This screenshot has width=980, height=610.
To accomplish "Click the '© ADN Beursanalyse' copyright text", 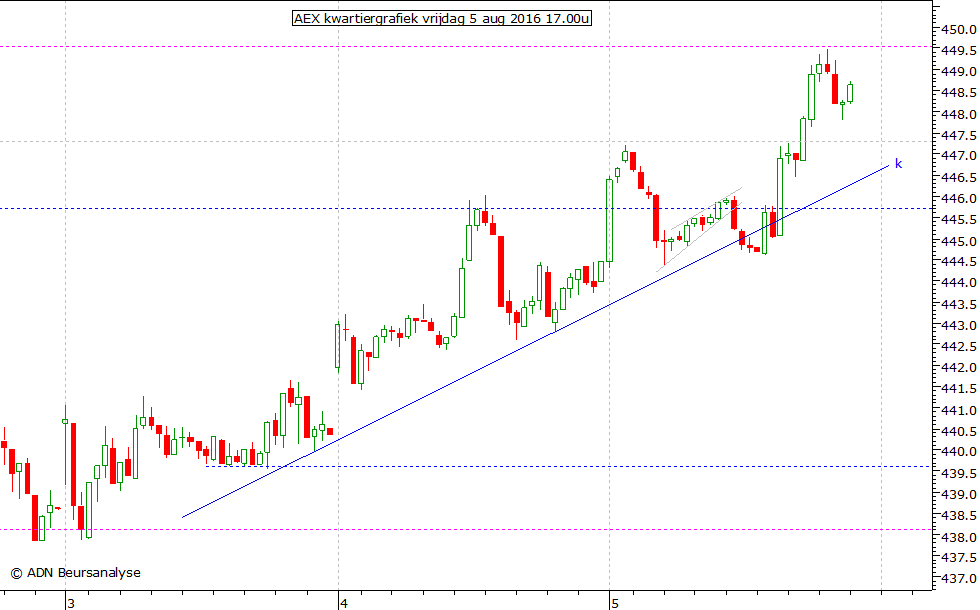I will click(x=76, y=572).
